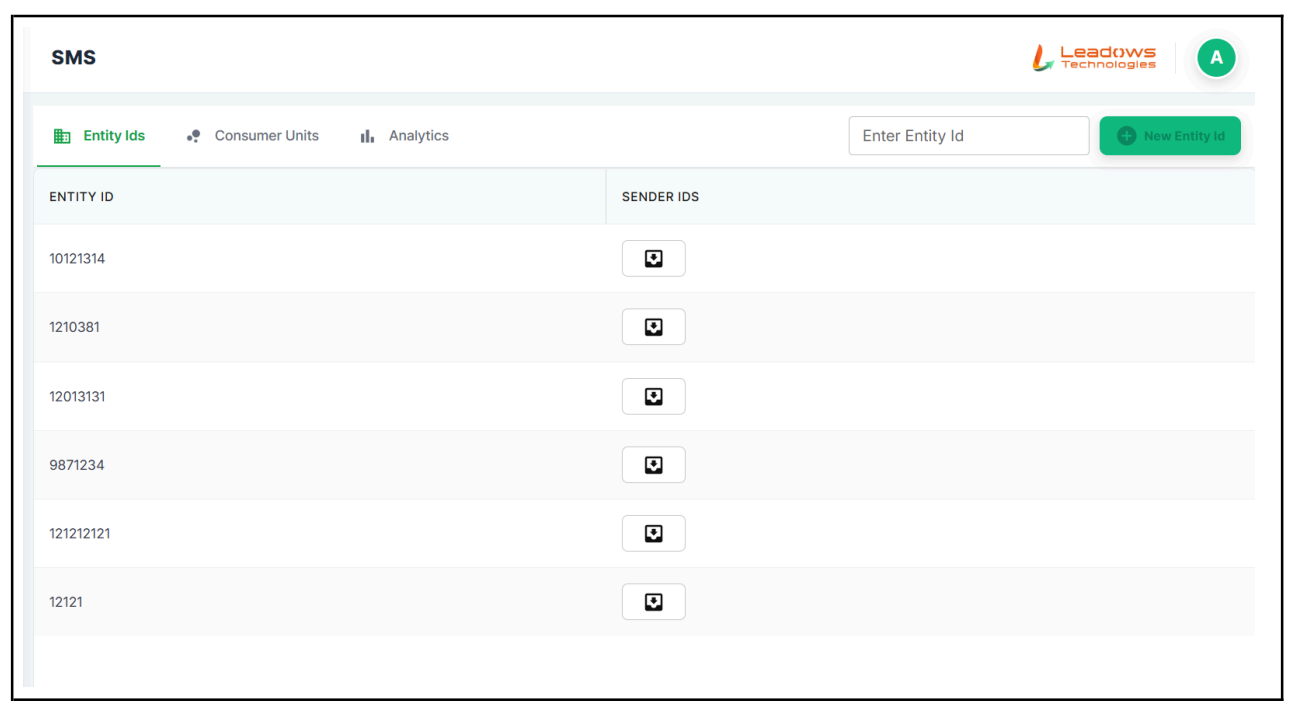Open sender IDs for entity 1210381

click(x=653, y=327)
